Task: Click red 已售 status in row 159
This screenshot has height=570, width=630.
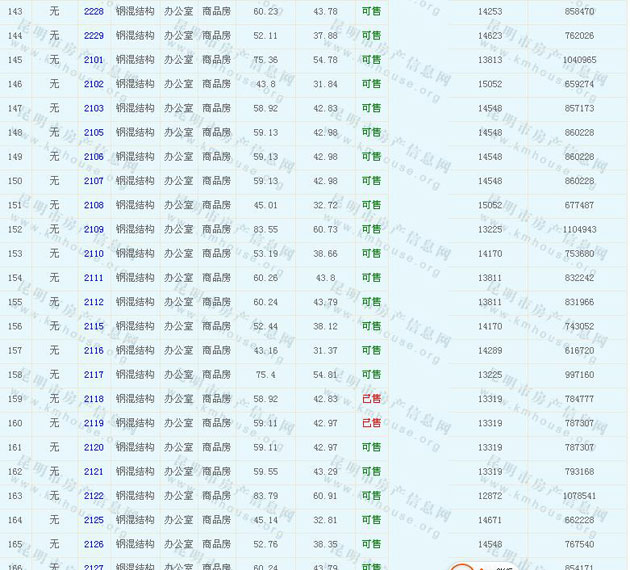Action: click(x=371, y=399)
